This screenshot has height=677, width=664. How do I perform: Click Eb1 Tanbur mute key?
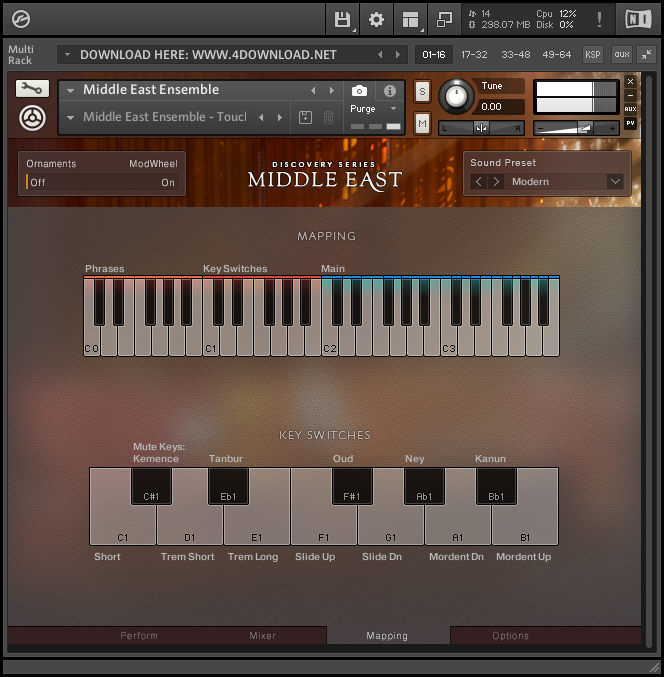pyautogui.click(x=228, y=486)
